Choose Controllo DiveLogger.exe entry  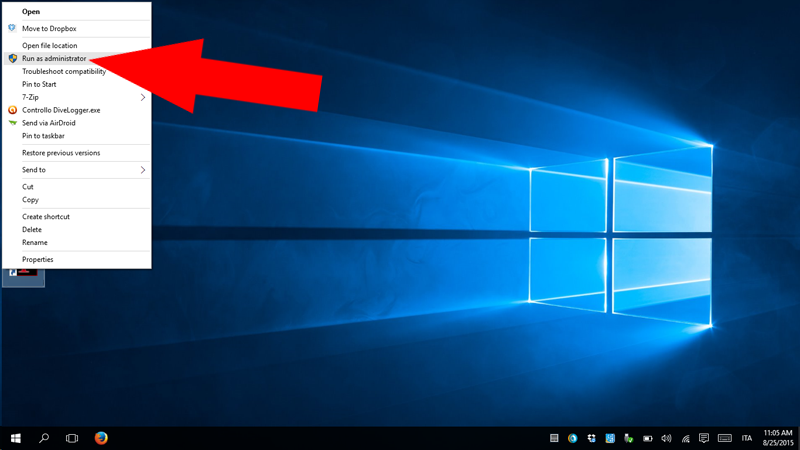tap(77, 110)
